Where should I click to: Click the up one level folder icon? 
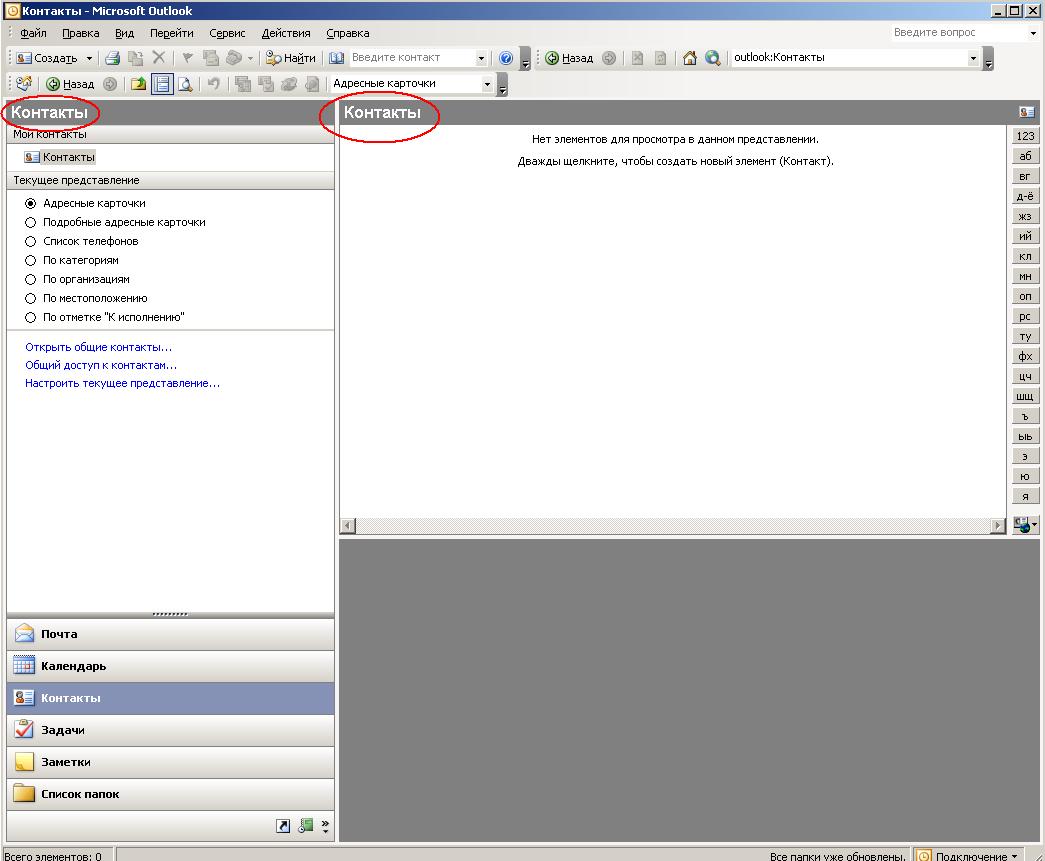pyautogui.click(x=139, y=84)
